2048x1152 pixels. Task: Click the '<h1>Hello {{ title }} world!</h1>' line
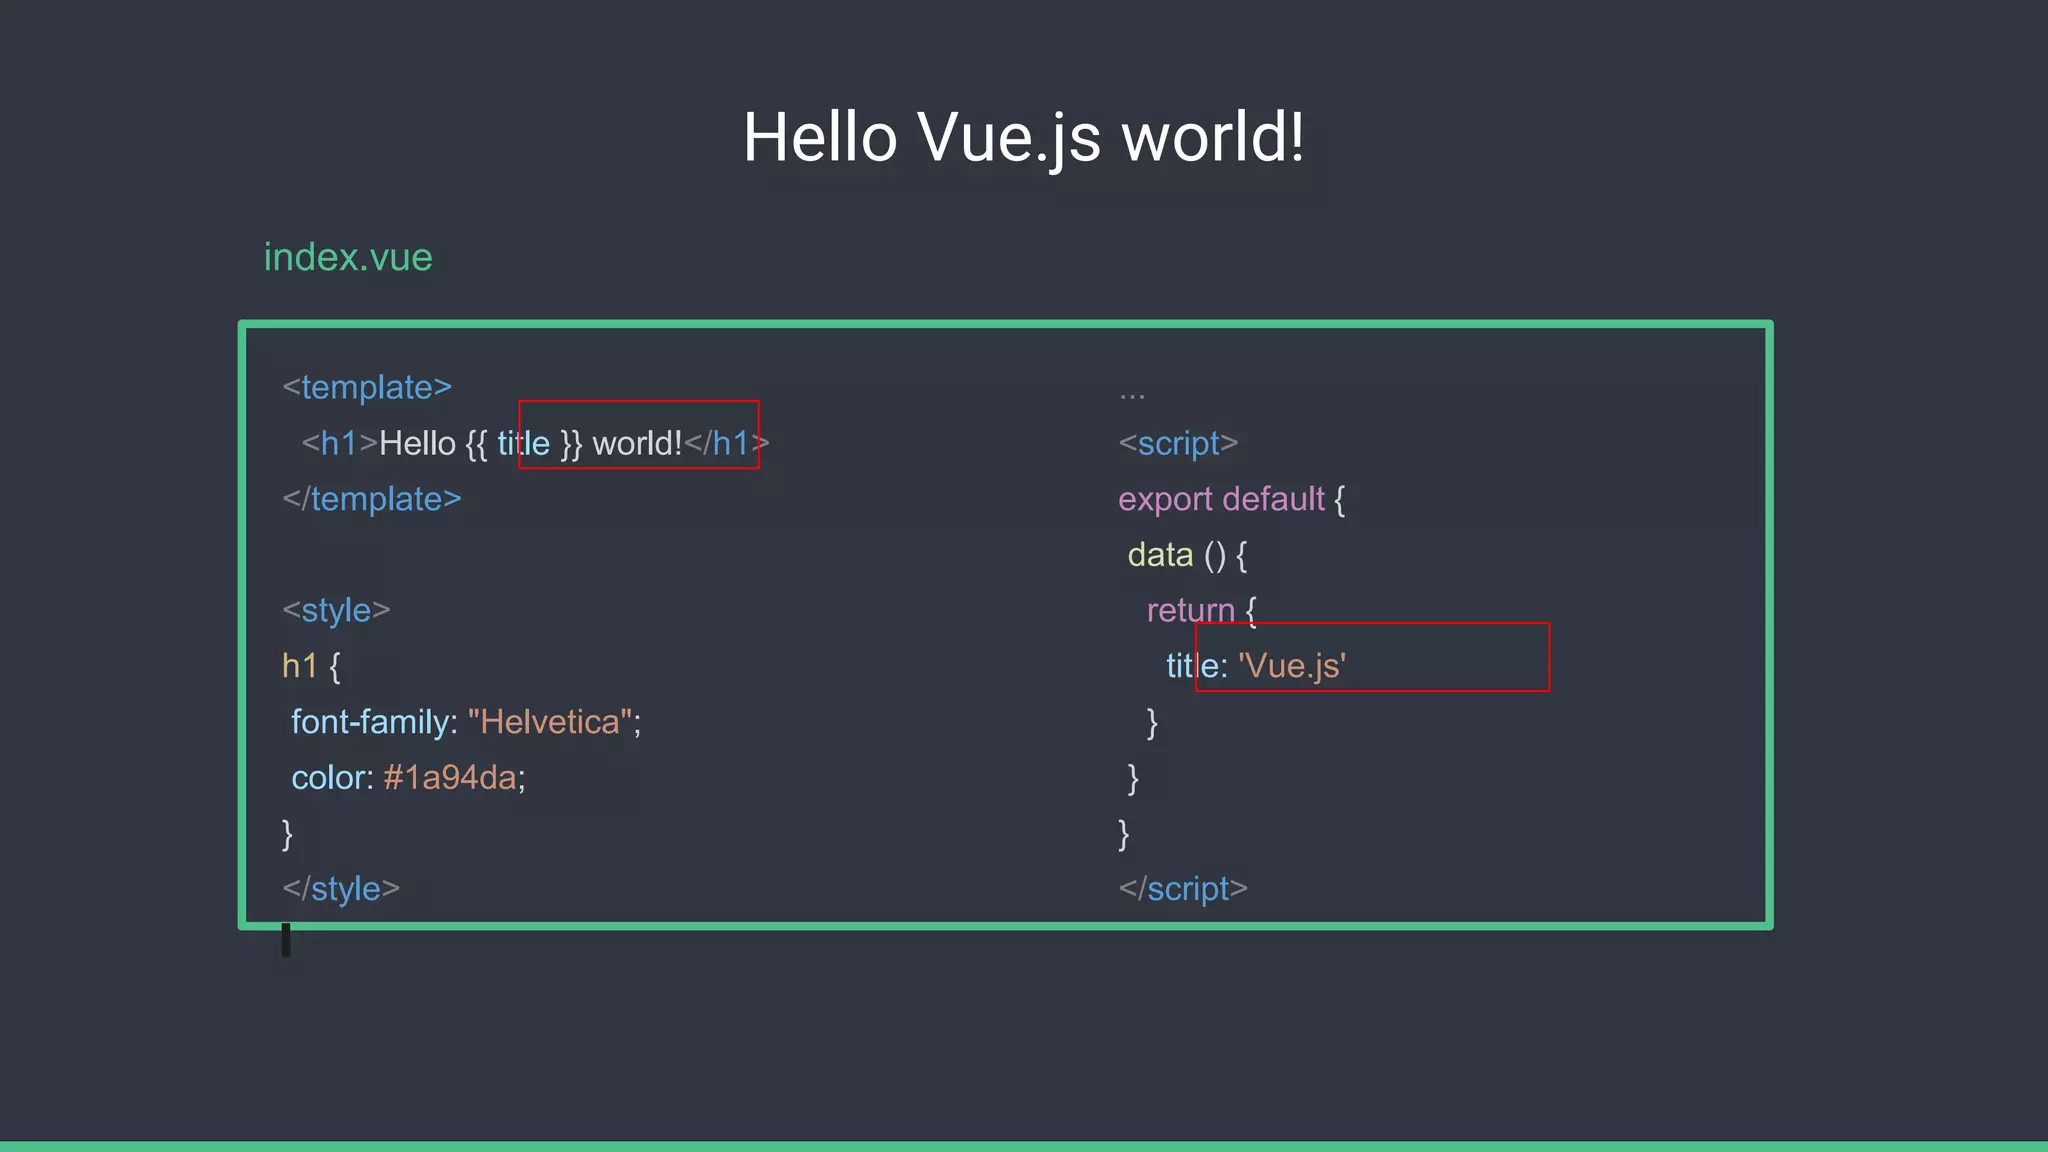pyautogui.click(x=535, y=443)
